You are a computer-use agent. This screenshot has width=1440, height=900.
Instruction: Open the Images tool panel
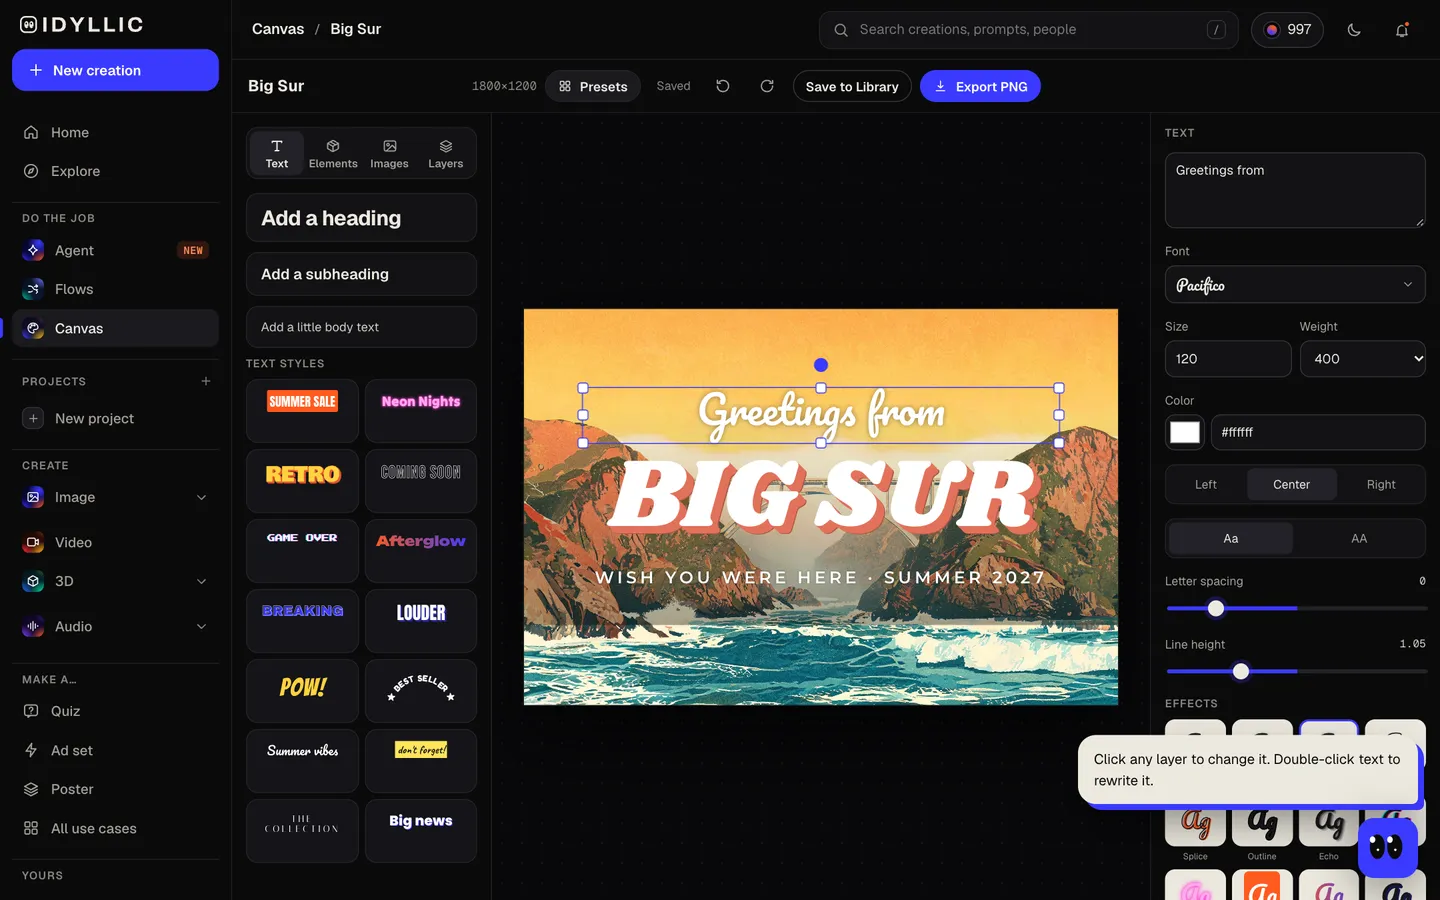coord(389,153)
